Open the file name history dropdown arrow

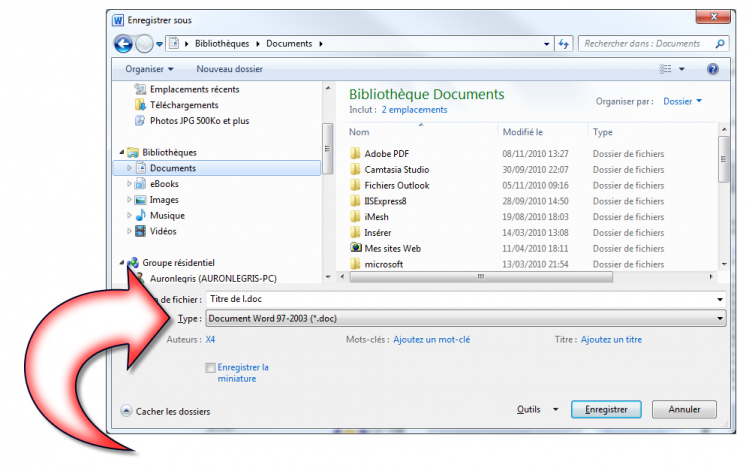click(719, 299)
